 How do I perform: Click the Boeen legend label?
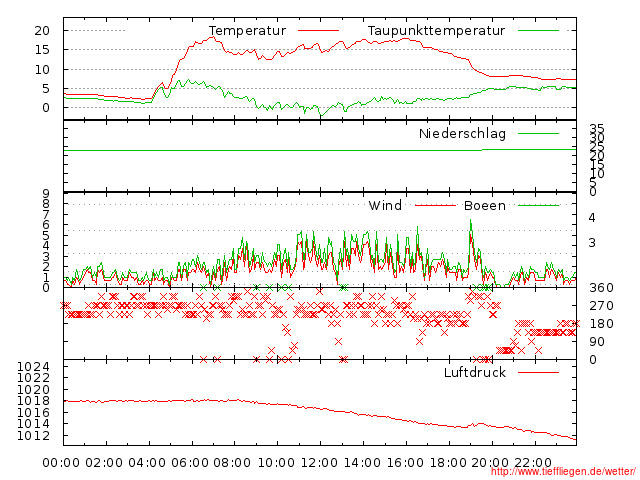[485, 205]
